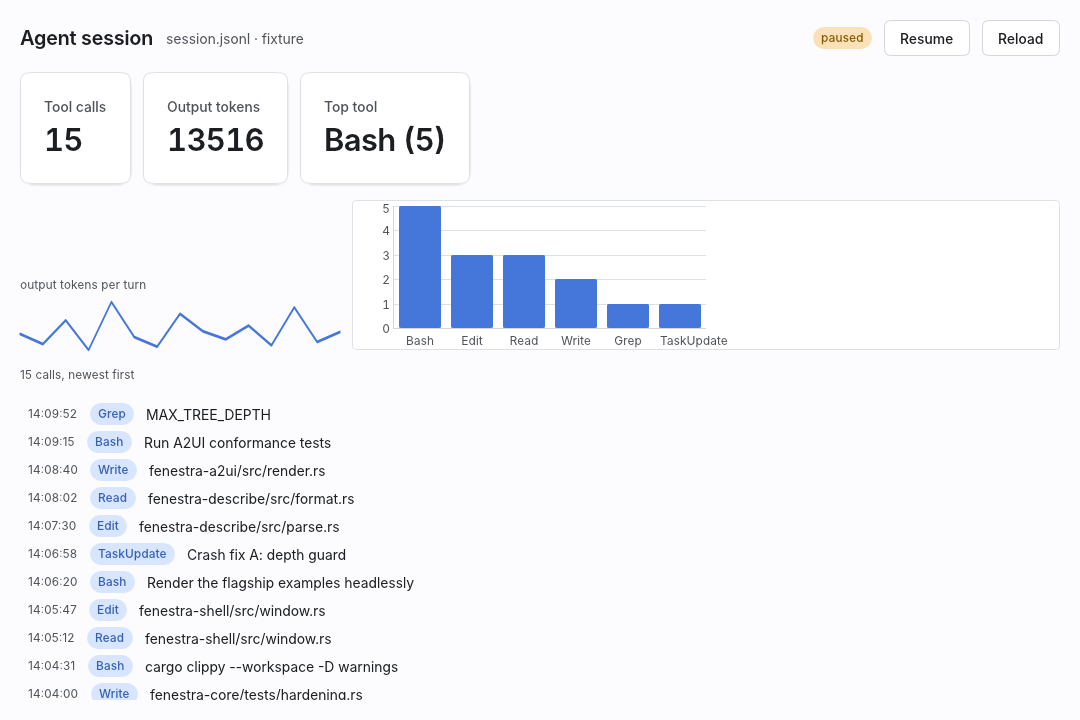Select the Edit tag at 14:07:30
This screenshot has height=720, width=1080.
pyautogui.click(x=107, y=526)
